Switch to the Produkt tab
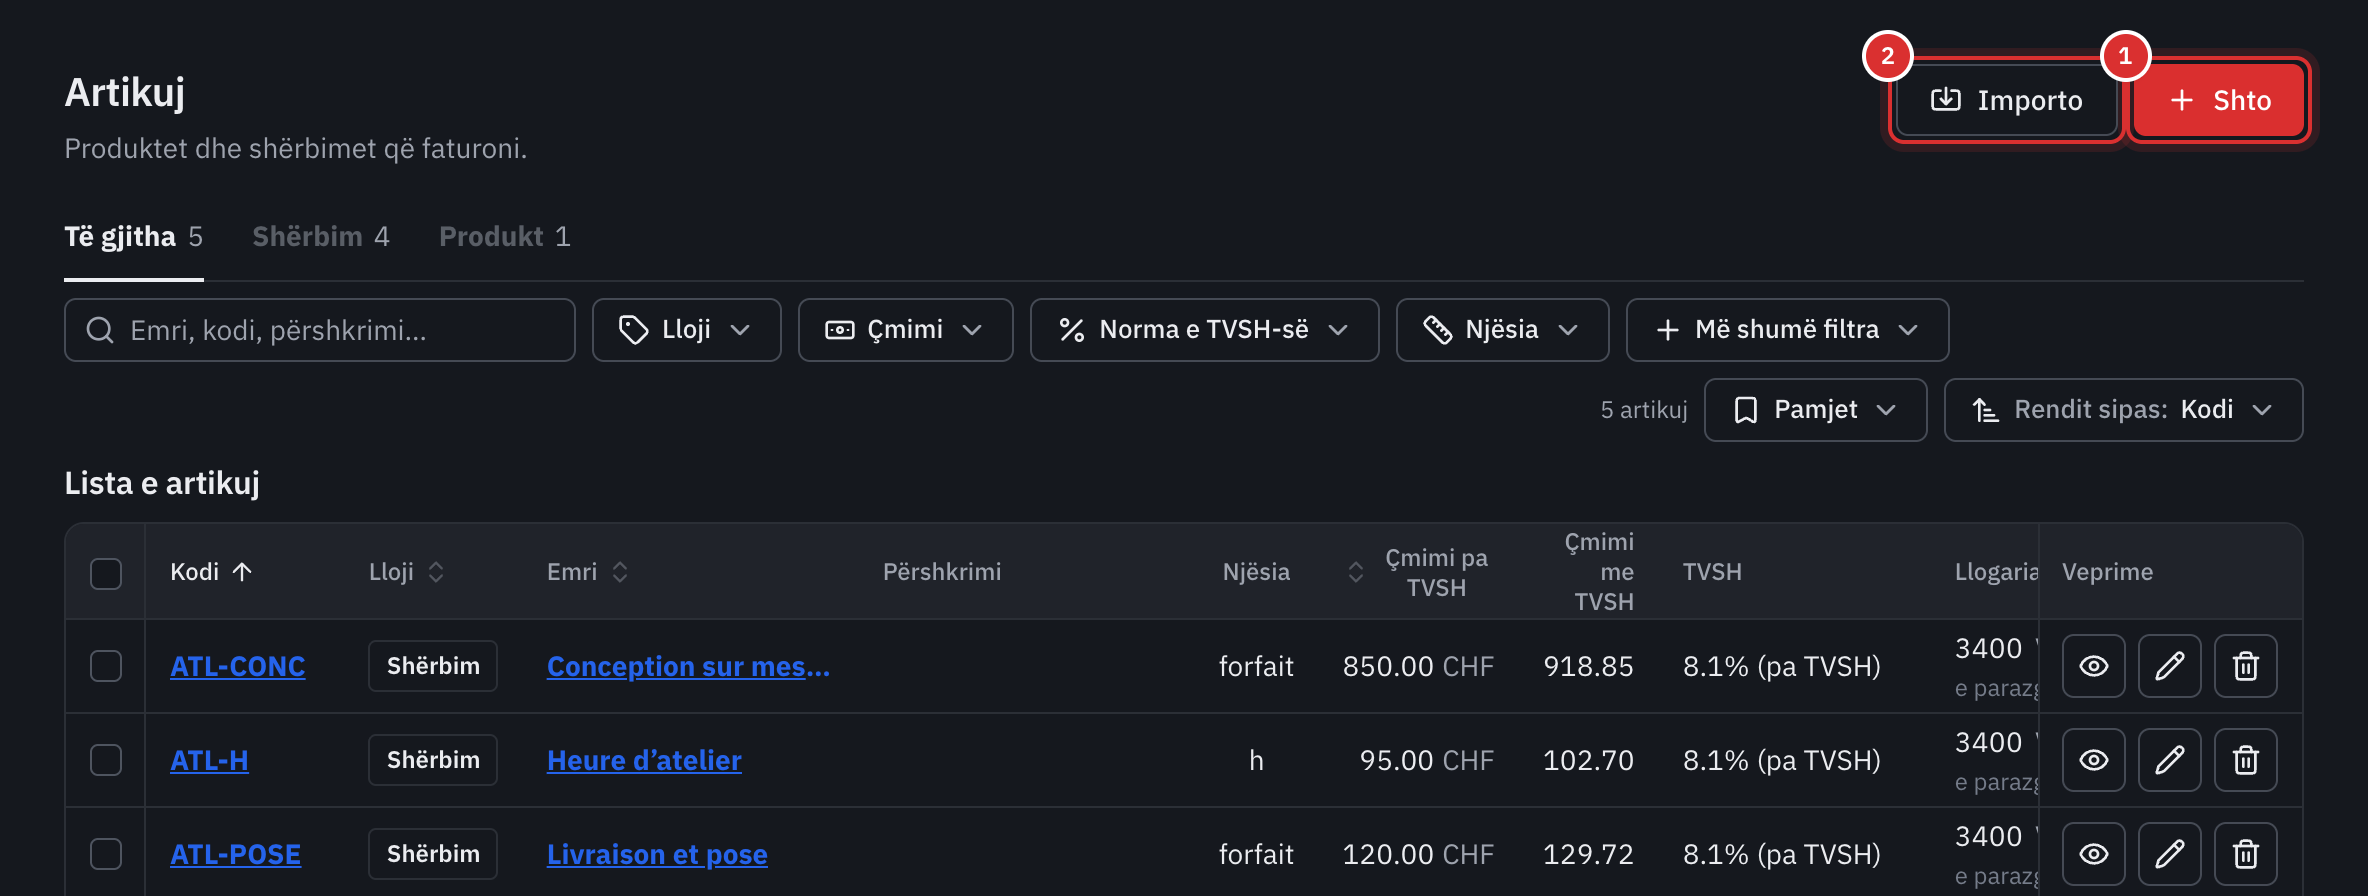This screenshot has width=2368, height=896. coord(505,237)
